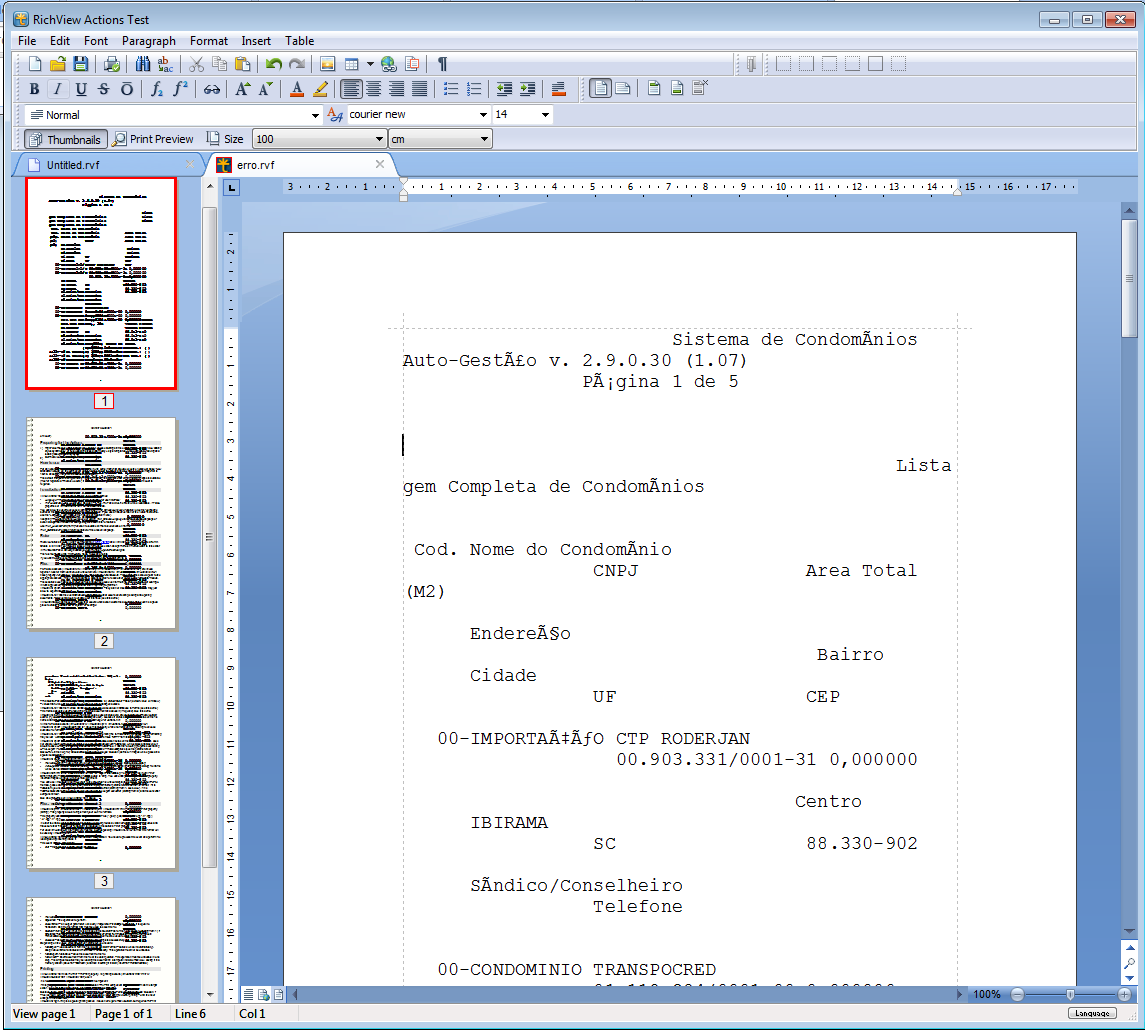Click the glasses icon next to the subscript buttons
Viewport: 1145px width, 1032px height.
click(x=212, y=89)
